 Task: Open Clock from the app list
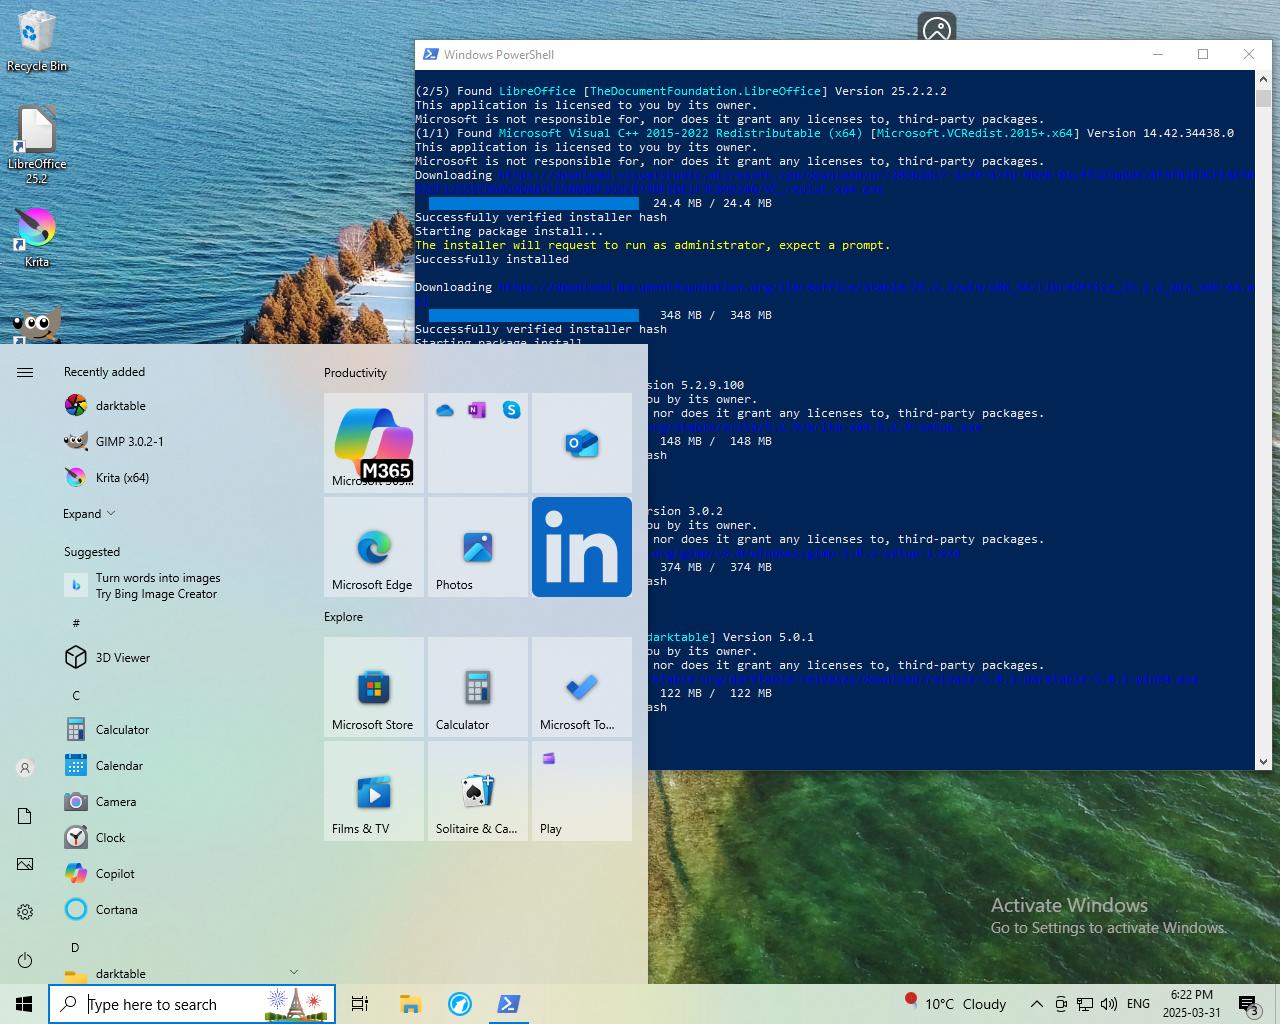(180, 837)
